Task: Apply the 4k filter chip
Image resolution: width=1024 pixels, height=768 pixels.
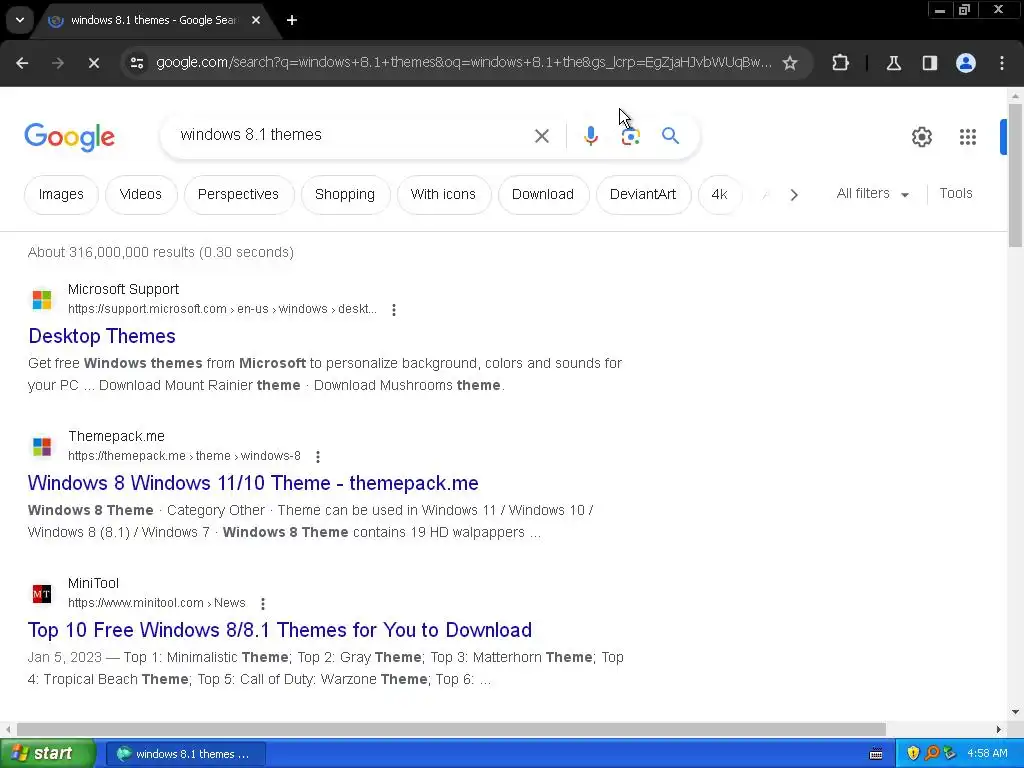Action: click(x=720, y=195)
